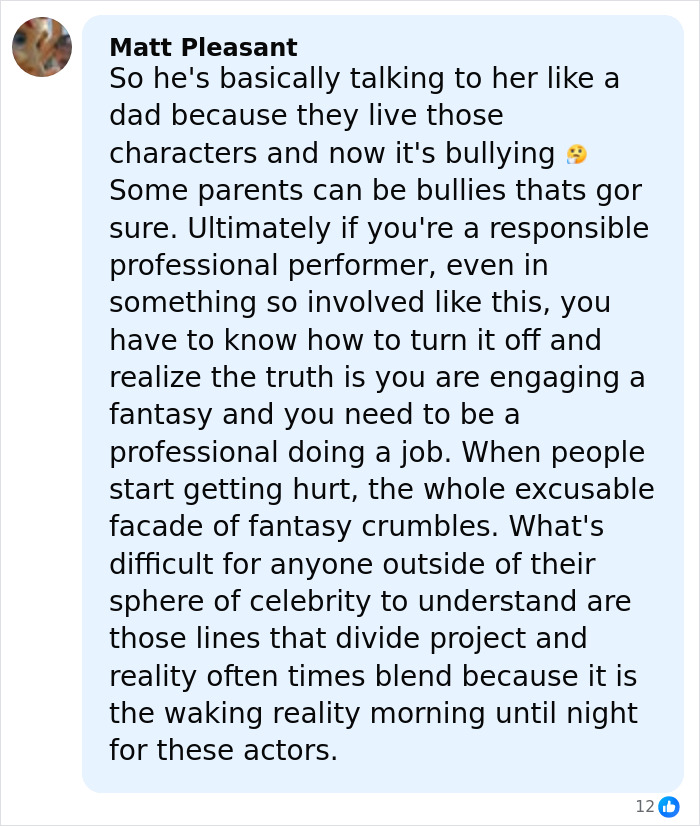The height and width of the screenshot is (826, 700).
Task: Click the circular avatar next to the comment
Action: point(41,47)
